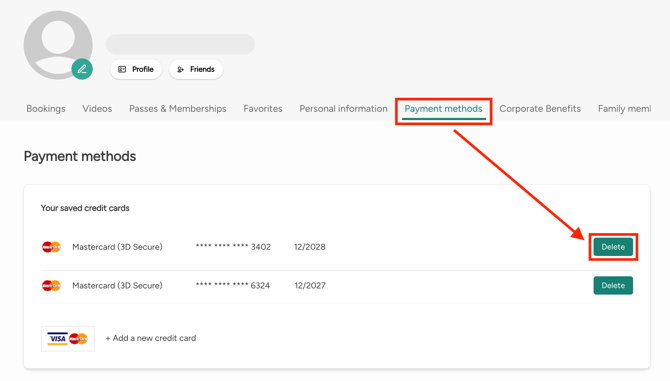Switch to the Bookings tab
This screenshot has width=670, height=381.
coord(46,108)
